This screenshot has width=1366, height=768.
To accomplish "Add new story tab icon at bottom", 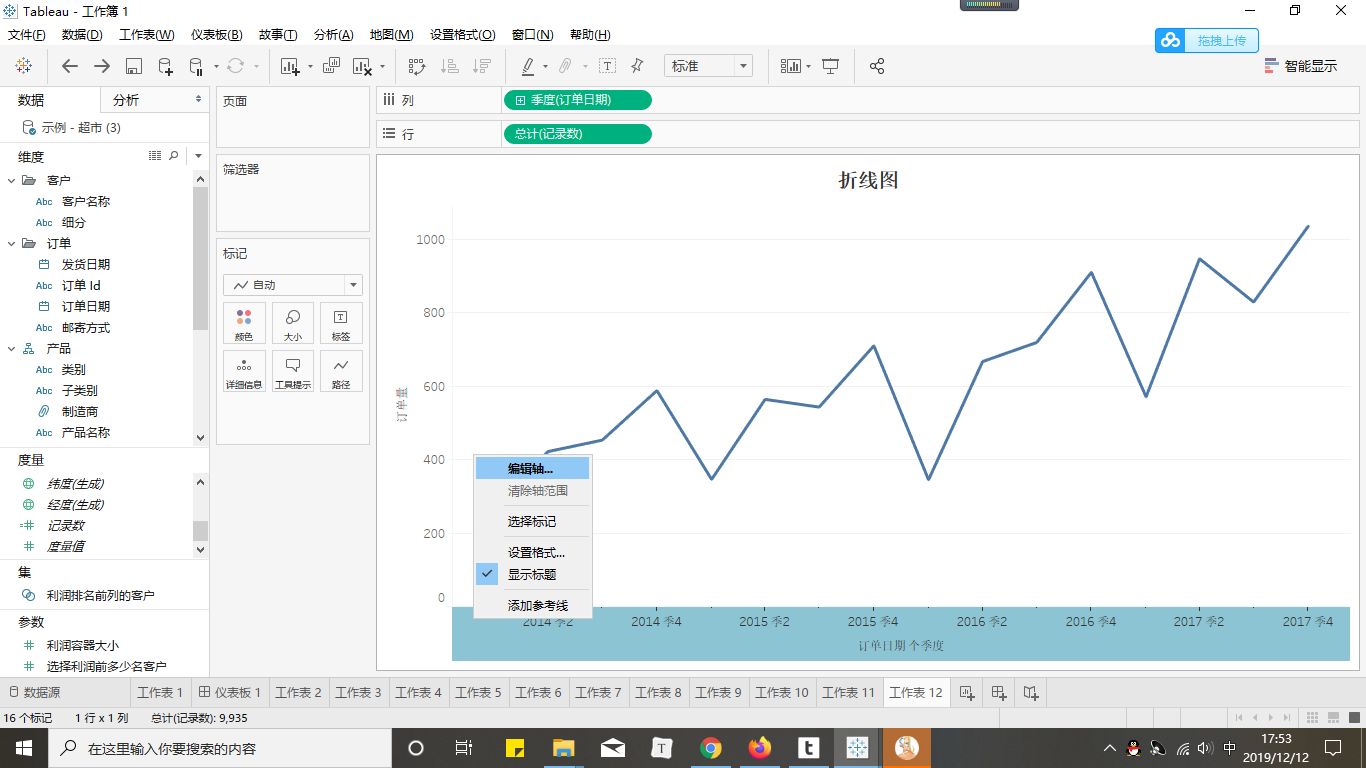I will 1031,692.
